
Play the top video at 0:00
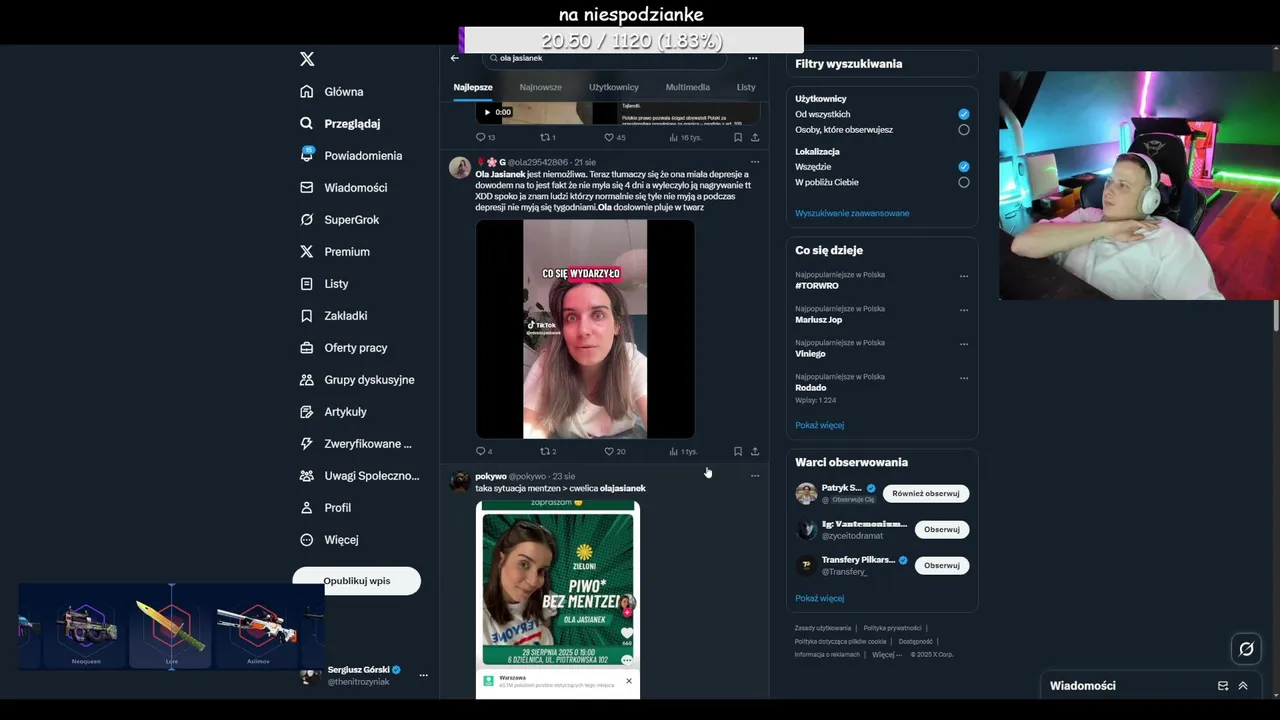[x=488, y=112]
